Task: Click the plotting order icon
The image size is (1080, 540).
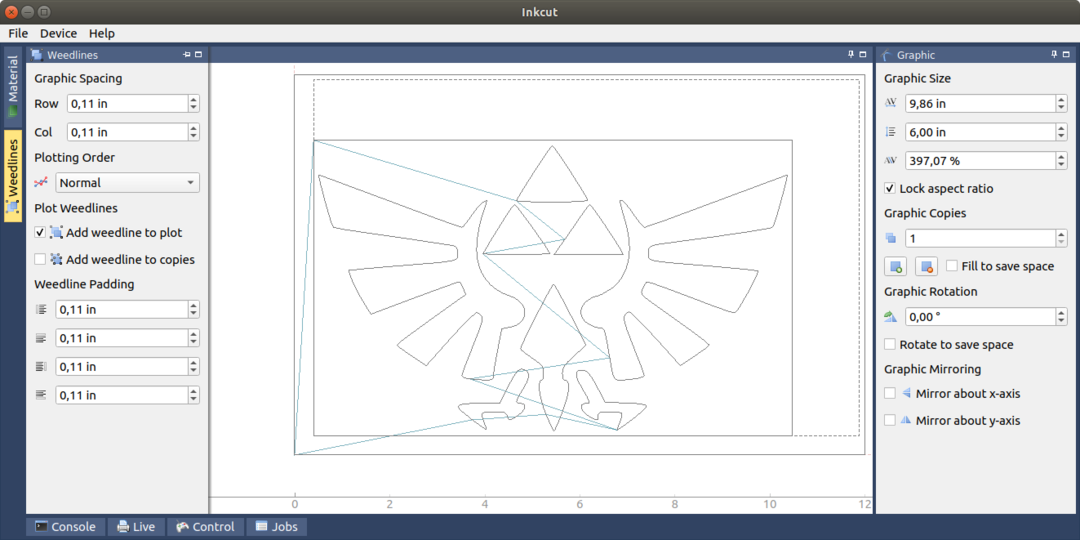Action: 42,183
